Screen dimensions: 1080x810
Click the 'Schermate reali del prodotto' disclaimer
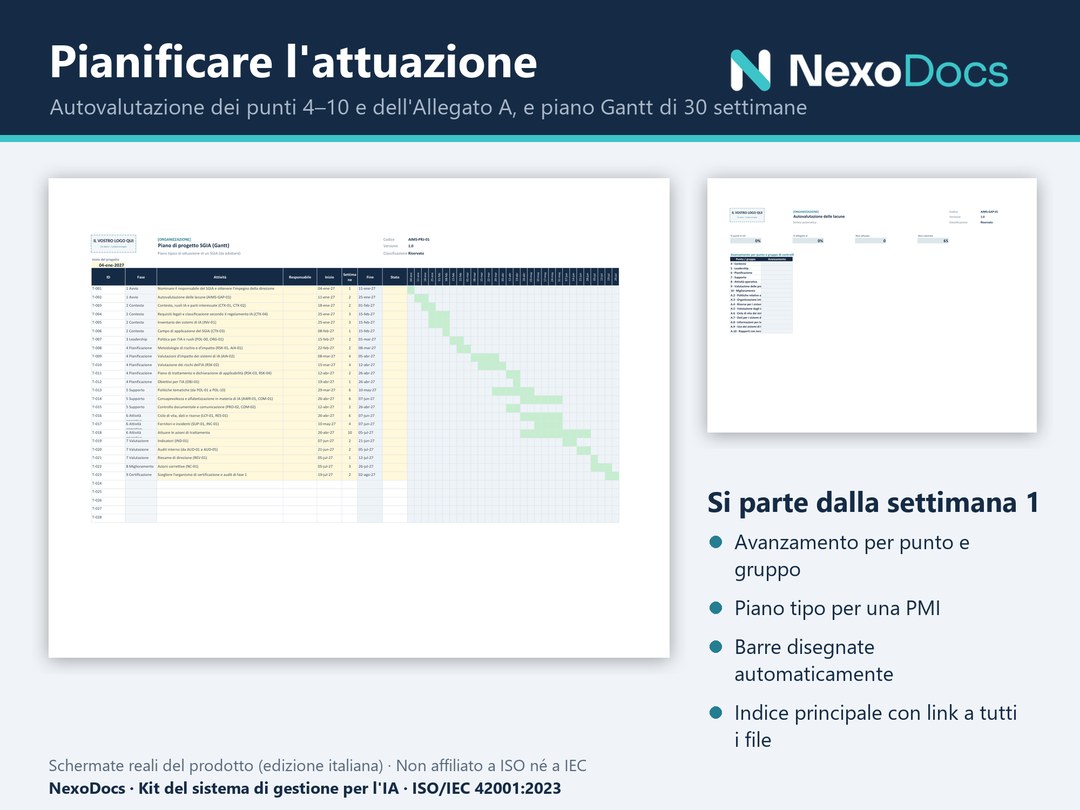[318, 766]
